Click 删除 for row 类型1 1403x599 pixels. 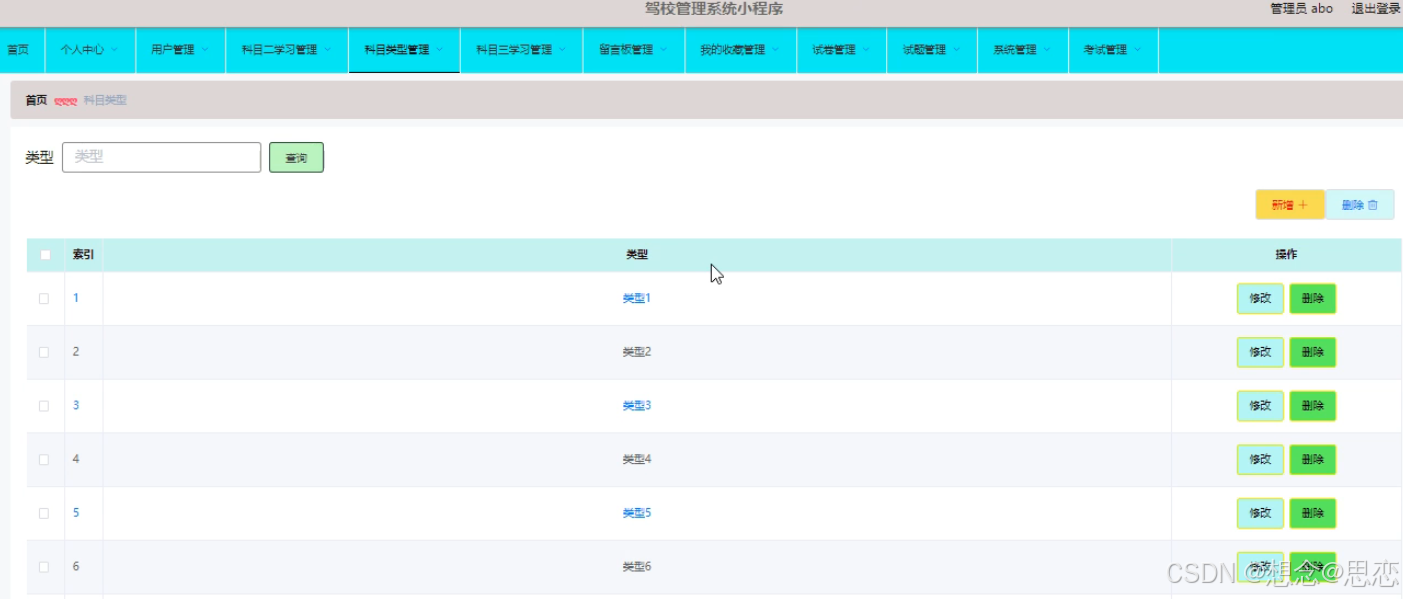[1313, 298]
